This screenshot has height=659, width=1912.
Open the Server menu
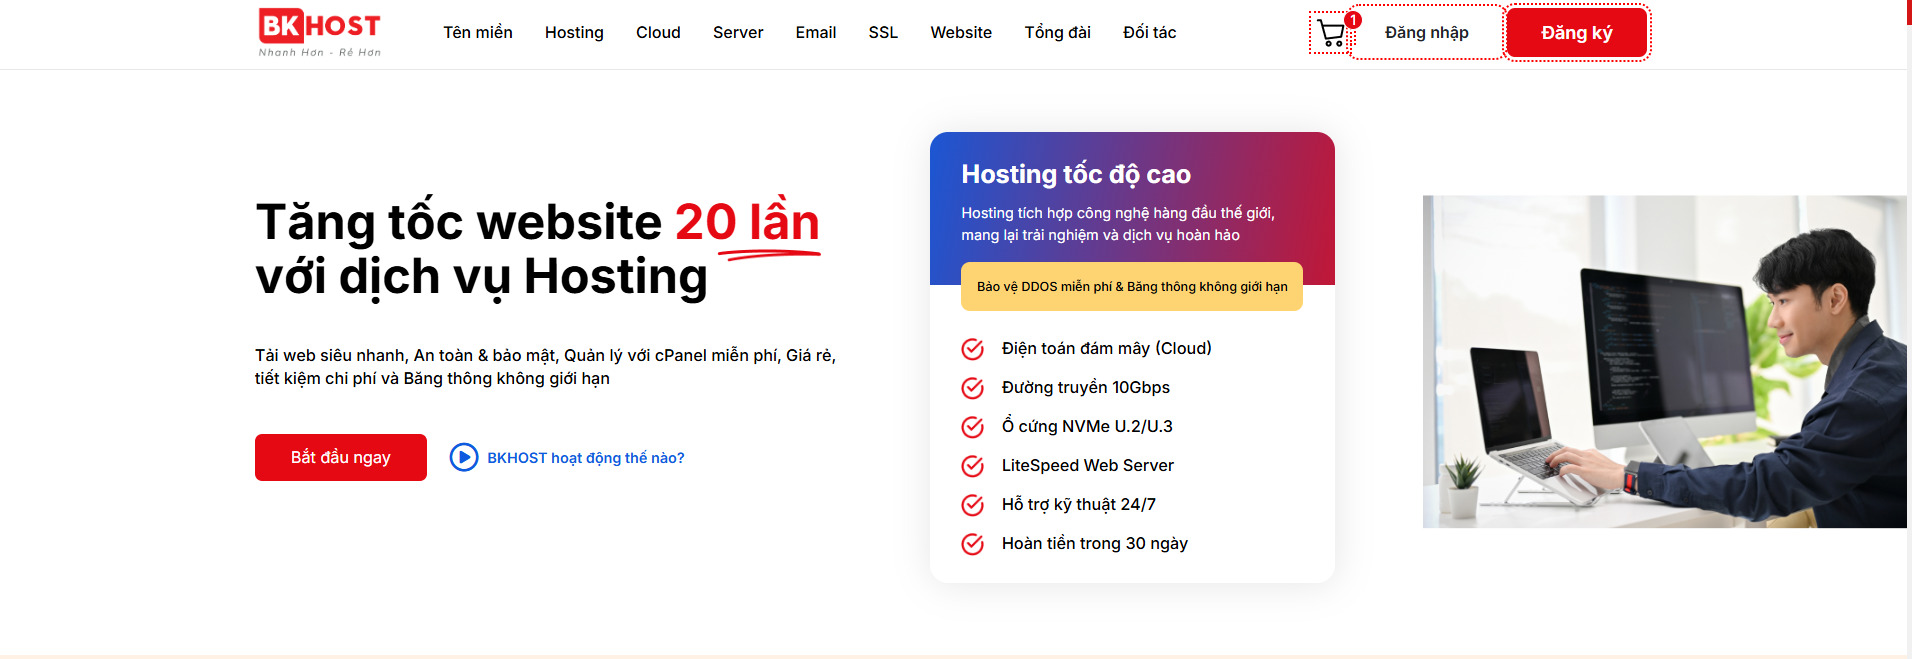pos(738,33)
